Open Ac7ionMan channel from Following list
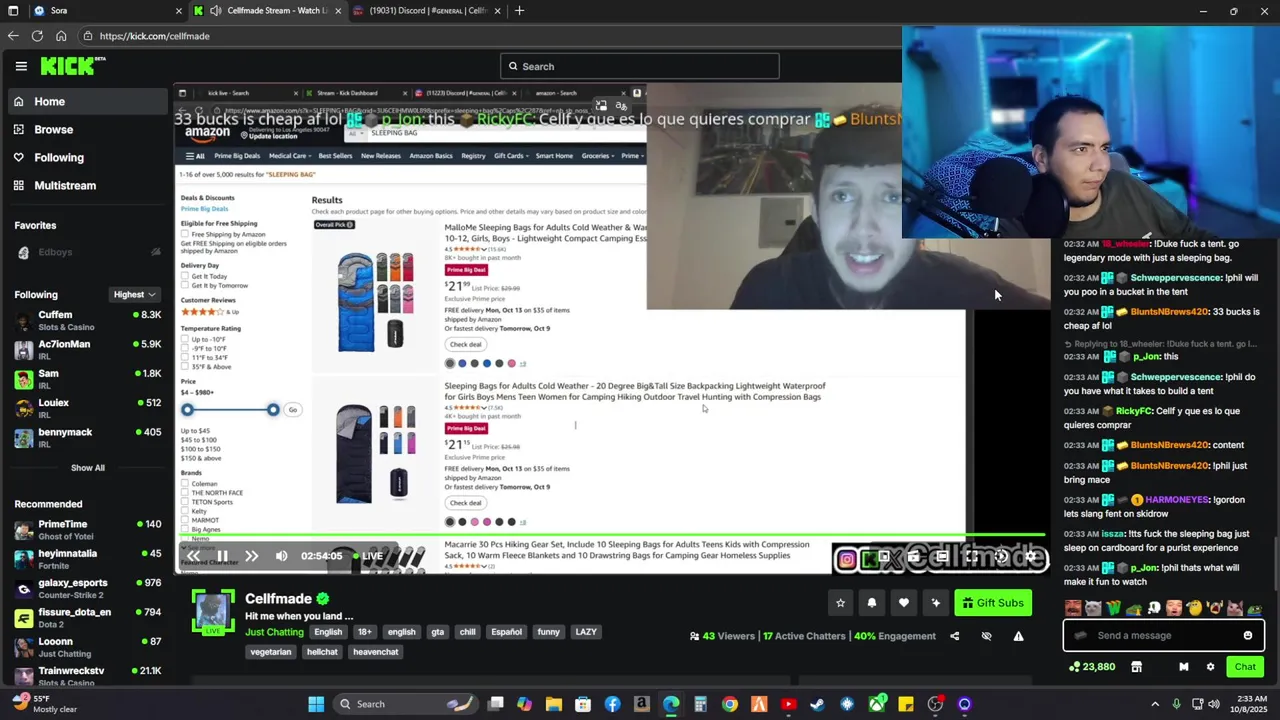This screenshot has height=720, width=1280. tap(87, 350)
